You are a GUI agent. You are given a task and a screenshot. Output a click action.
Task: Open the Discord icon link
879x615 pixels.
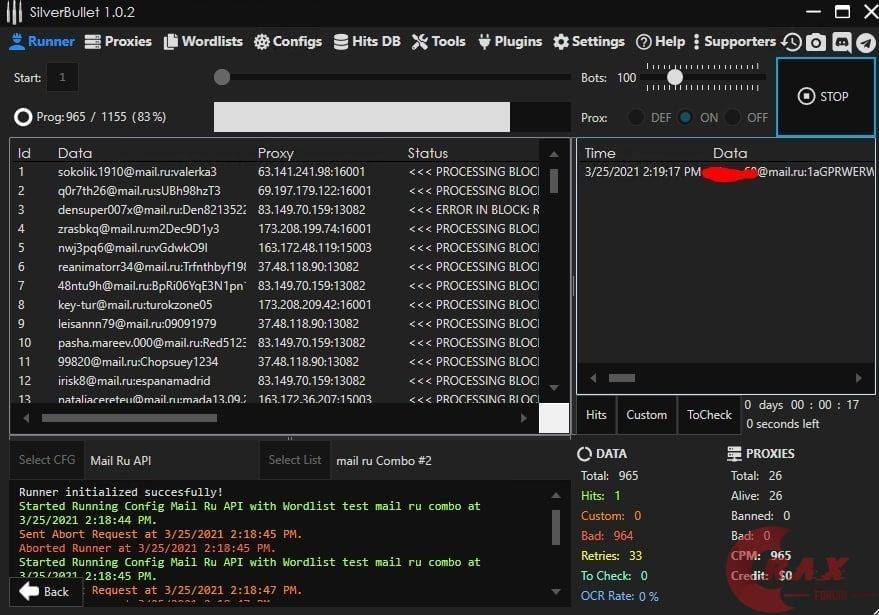841,43
